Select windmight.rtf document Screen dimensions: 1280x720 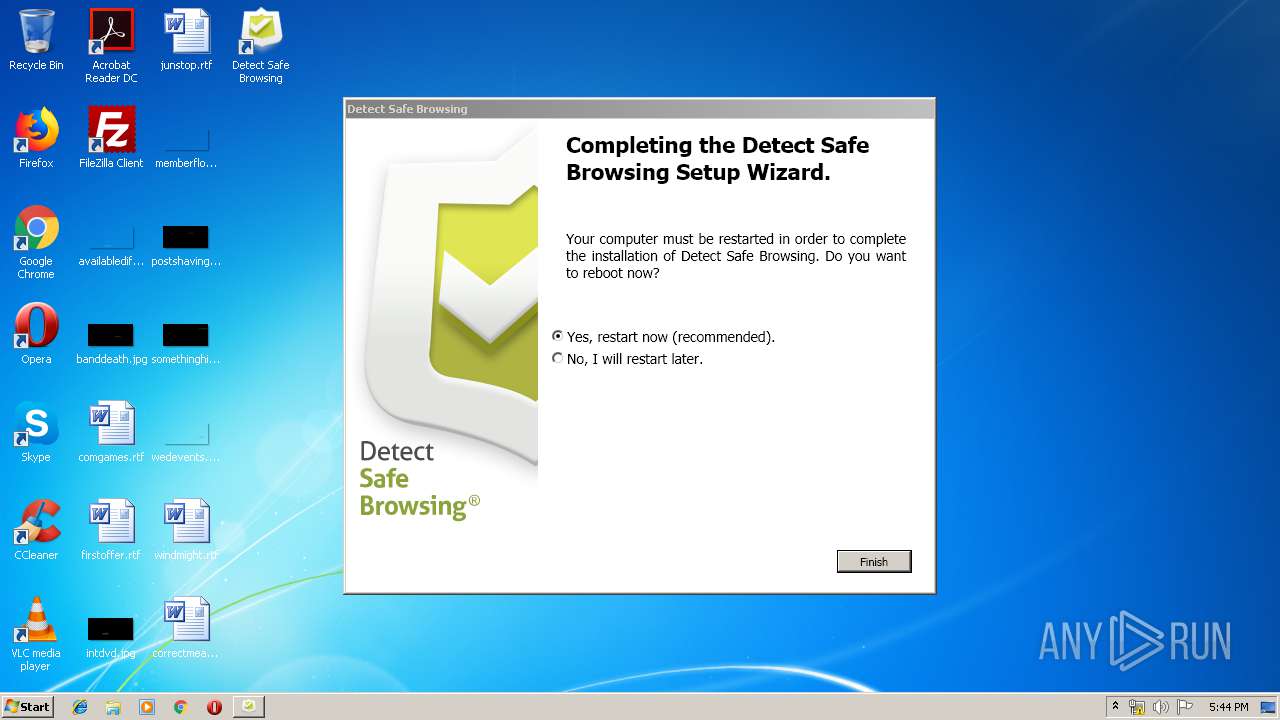pyautogui.click(x=186, y=530)
